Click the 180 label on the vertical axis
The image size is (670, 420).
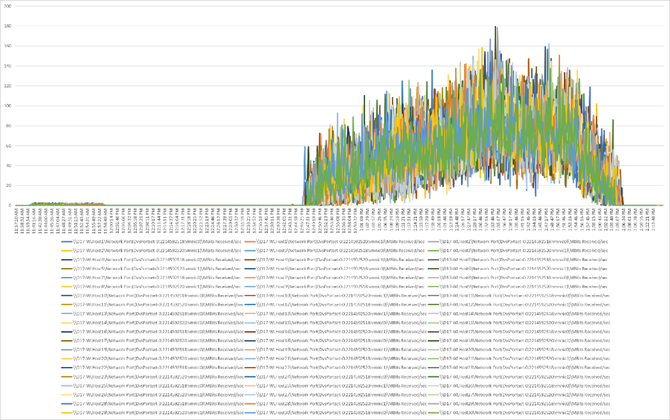click(7, 26)
